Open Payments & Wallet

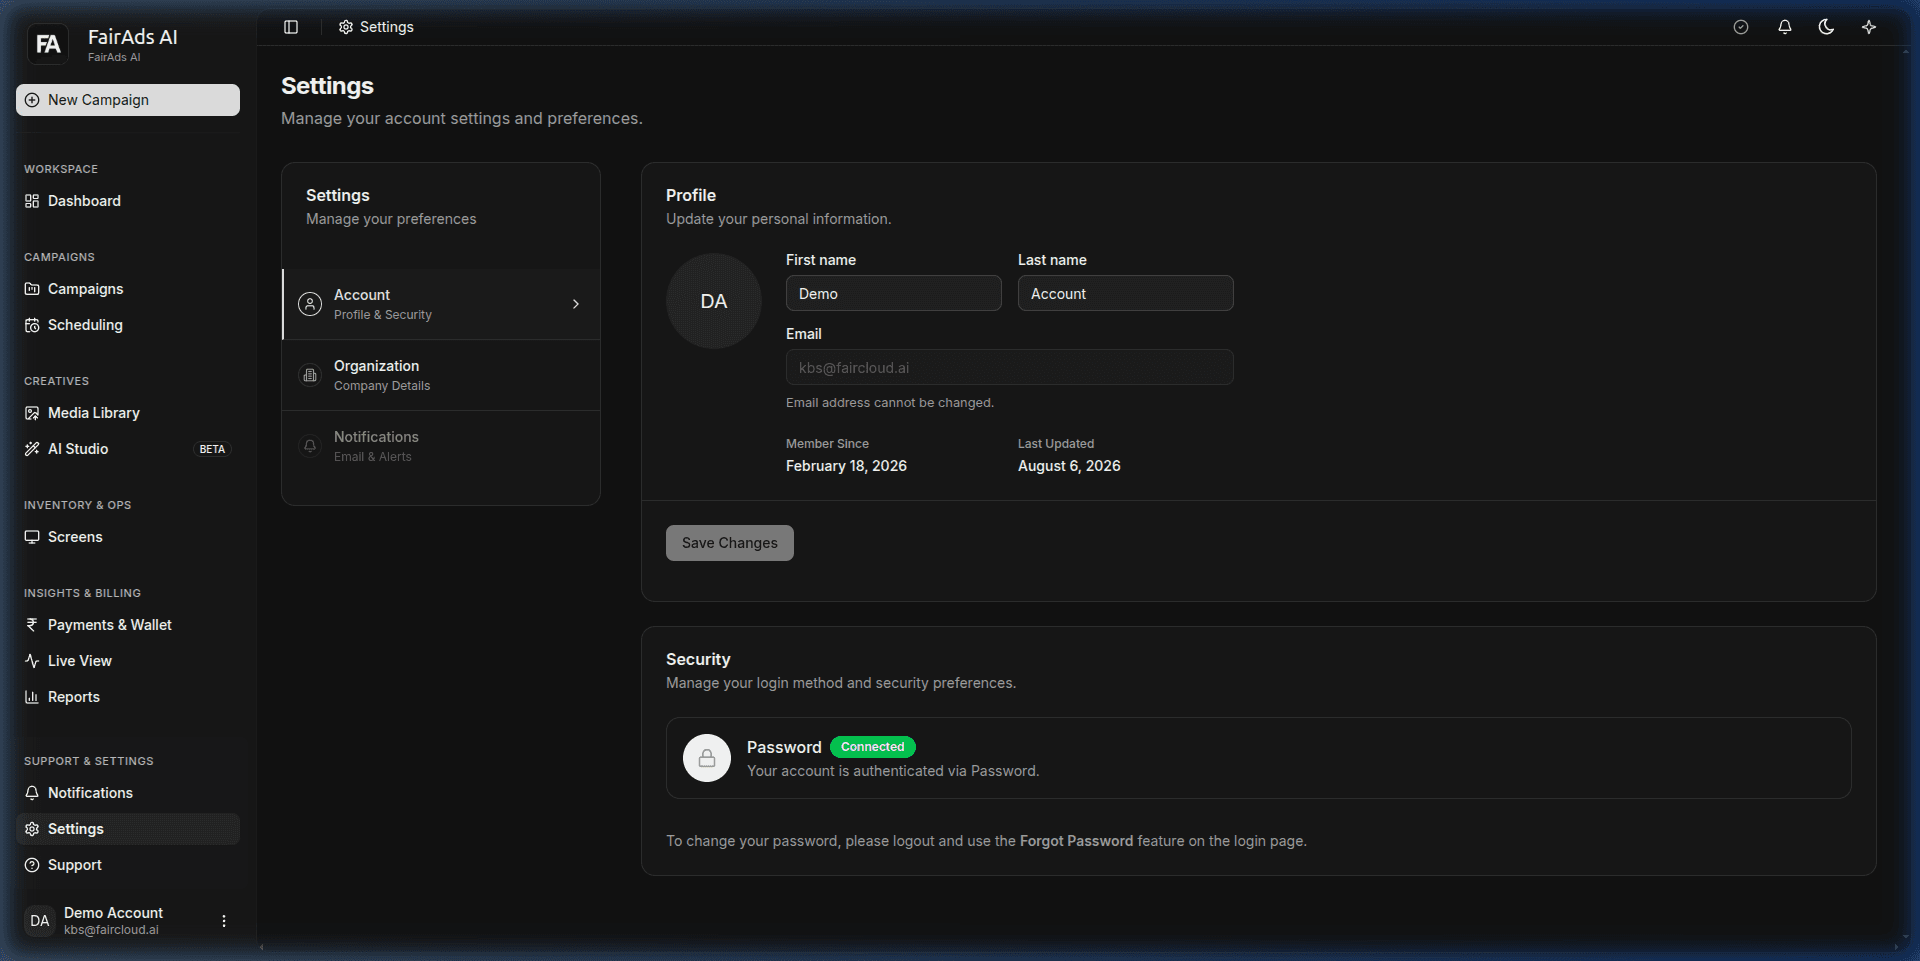128,625
